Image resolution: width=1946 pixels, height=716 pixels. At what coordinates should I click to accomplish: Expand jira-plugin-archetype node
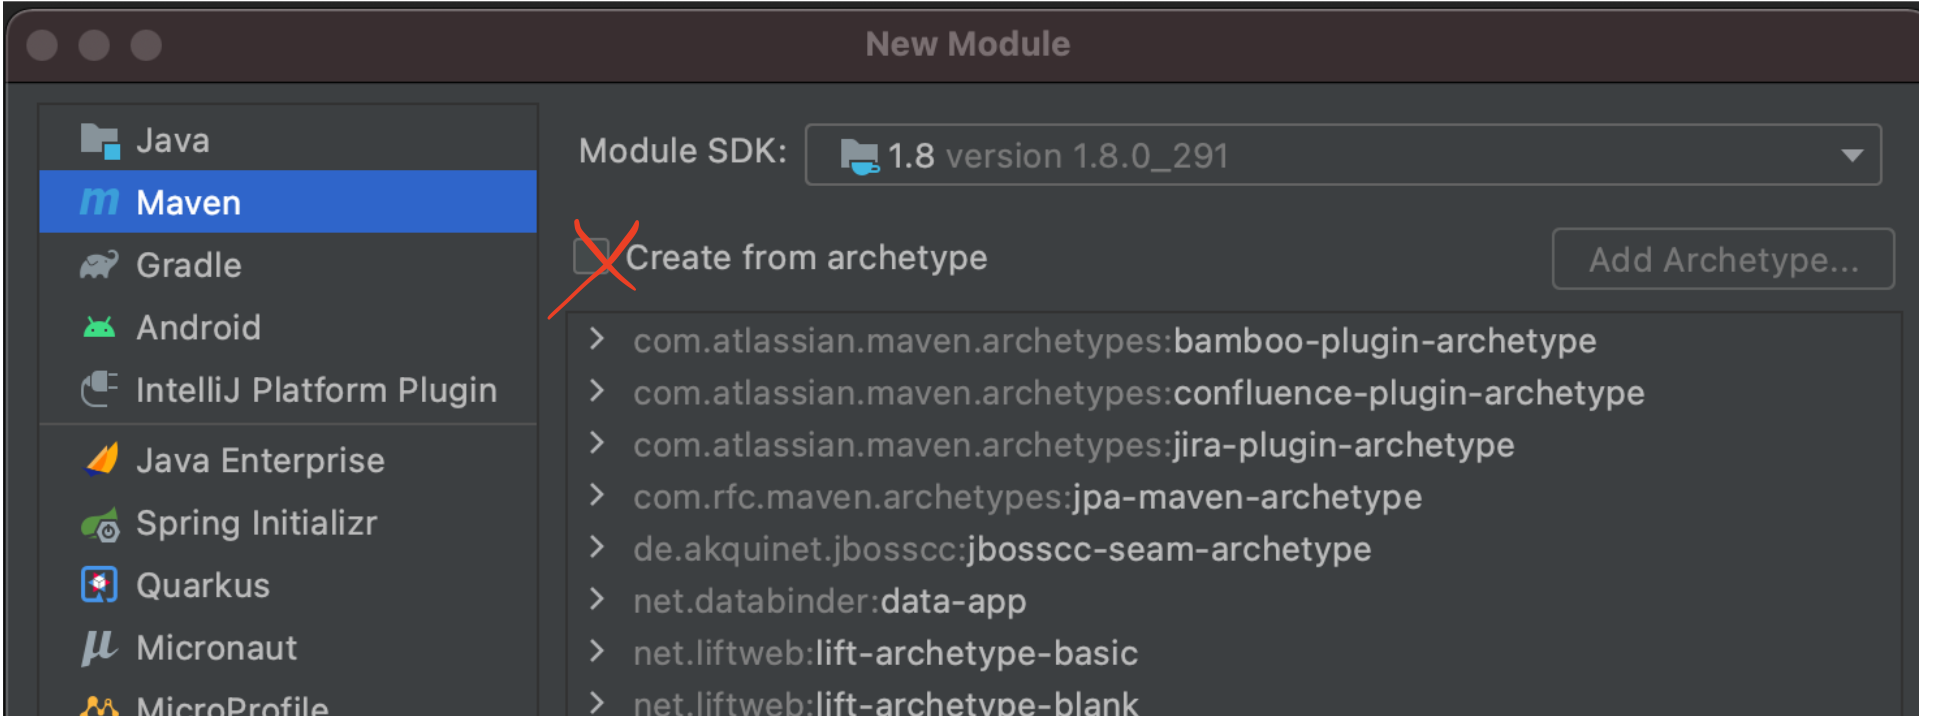point(597,443)
